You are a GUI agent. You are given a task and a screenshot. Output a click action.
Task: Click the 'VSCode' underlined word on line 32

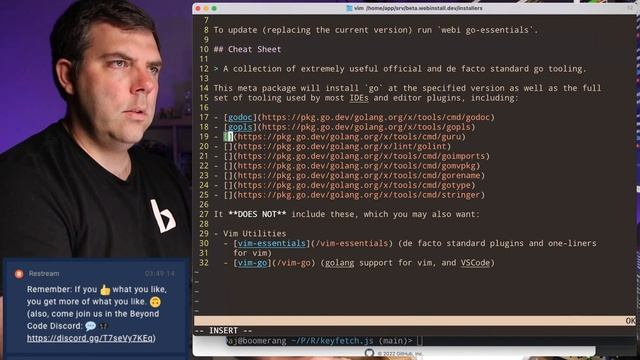tap(475, 263)
